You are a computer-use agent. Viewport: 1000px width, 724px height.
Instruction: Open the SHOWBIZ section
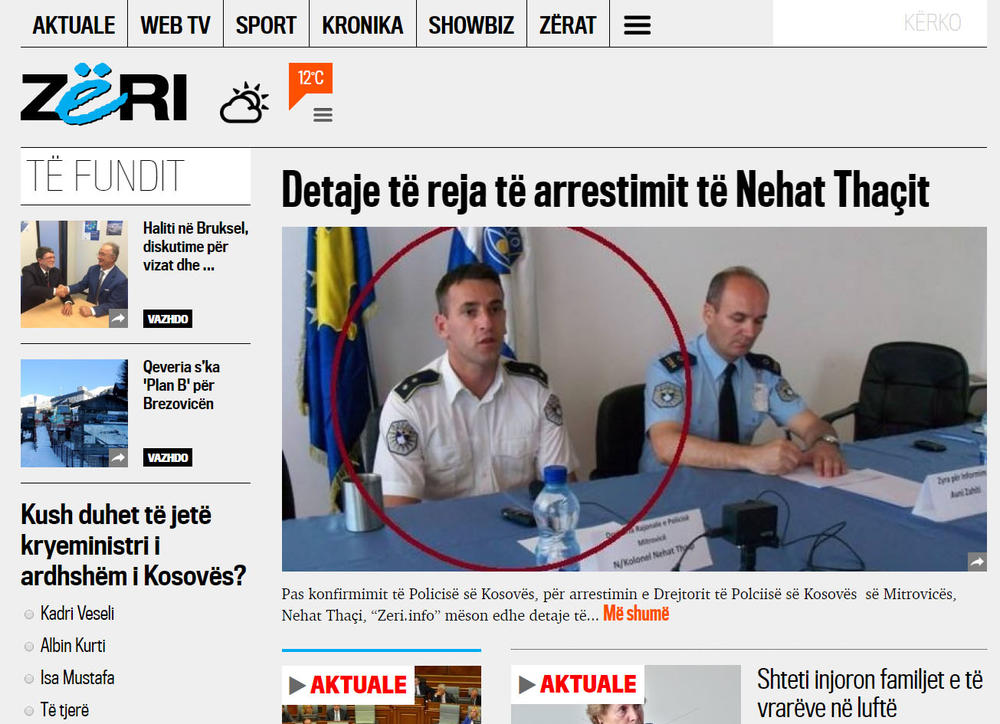(471, 26)
